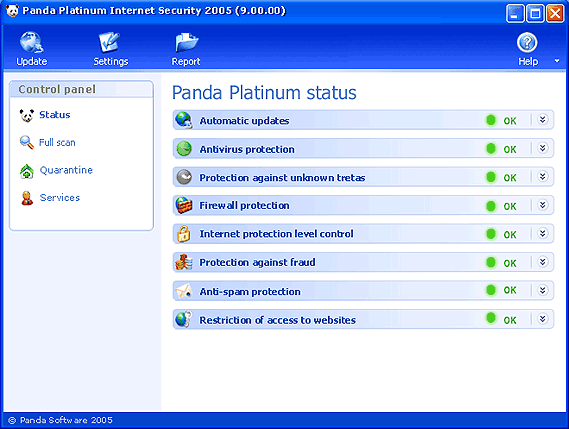This screenshot has width=569, height=429.
Task: Open the dropdown arrow next to Help
Action: (x=557, y=61)
